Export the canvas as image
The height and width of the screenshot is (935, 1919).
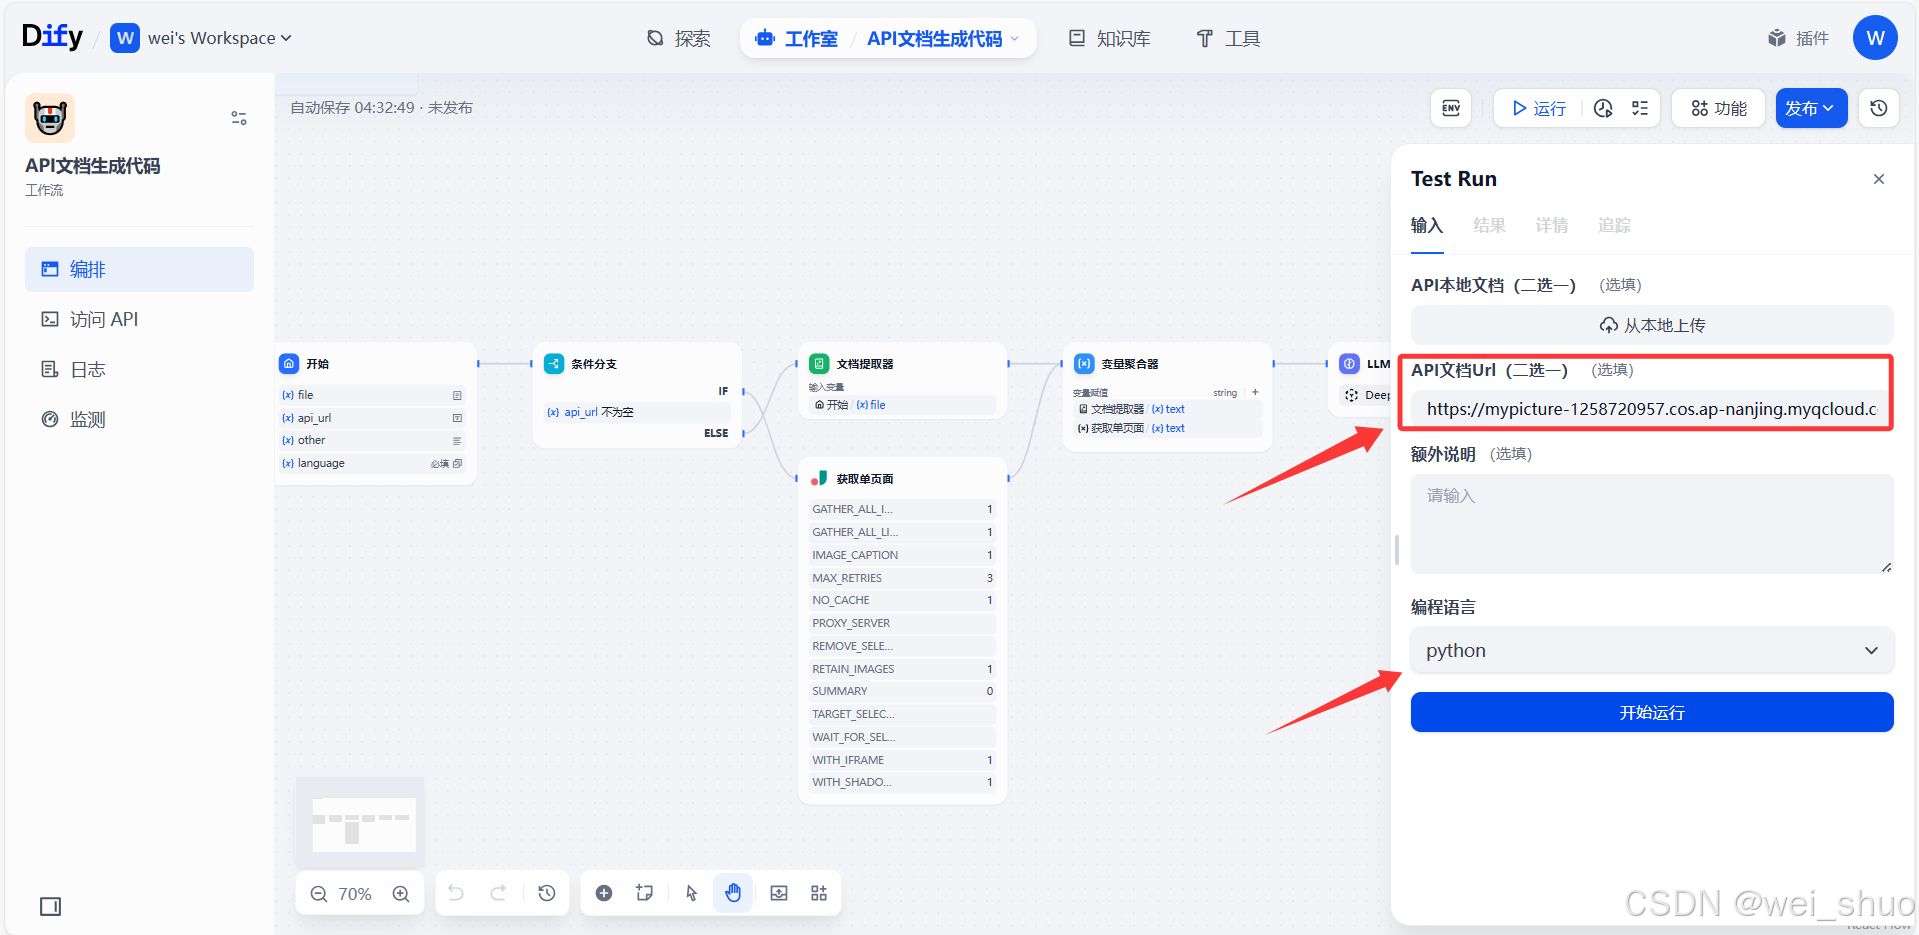coord(779,893)
